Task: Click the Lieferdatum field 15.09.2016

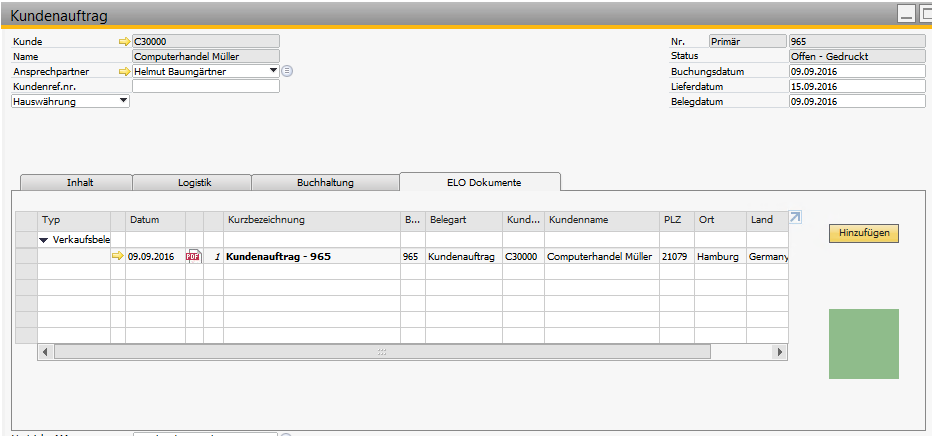Action: coord(857,86)
